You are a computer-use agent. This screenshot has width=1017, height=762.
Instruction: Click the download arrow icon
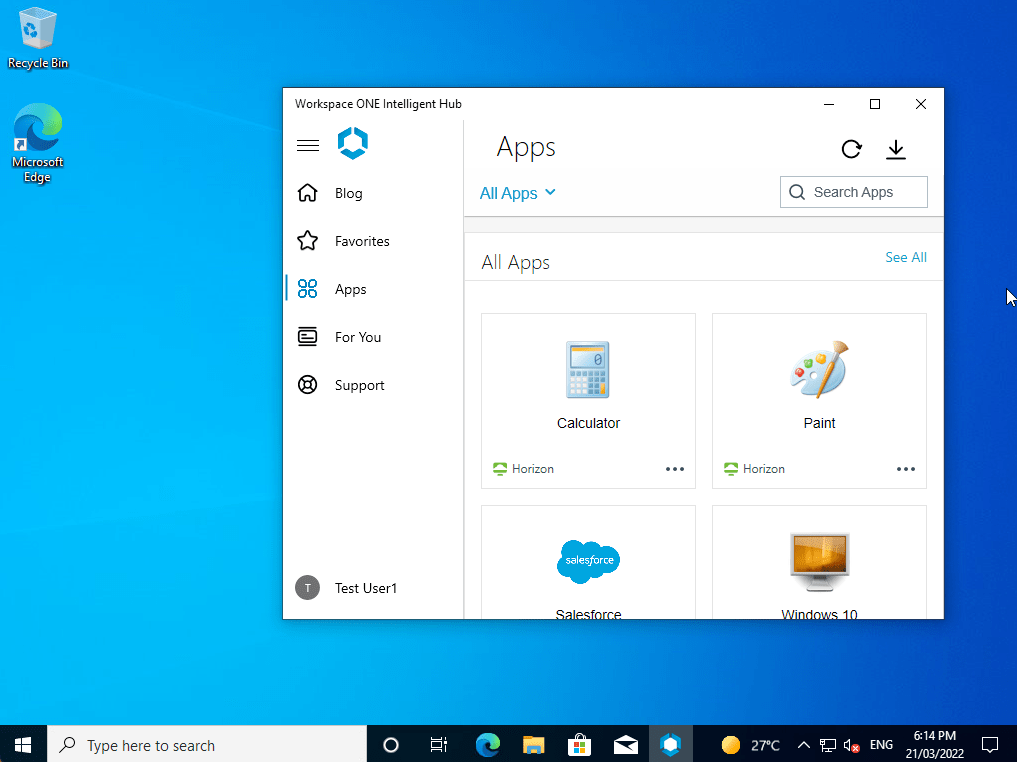pos(896,149)
